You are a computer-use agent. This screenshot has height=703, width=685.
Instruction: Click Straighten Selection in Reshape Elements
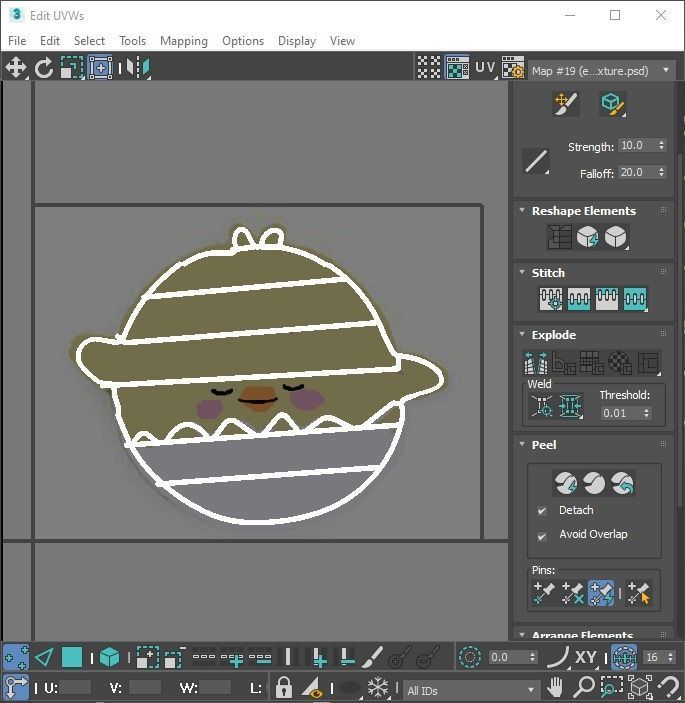pos(559,237)
